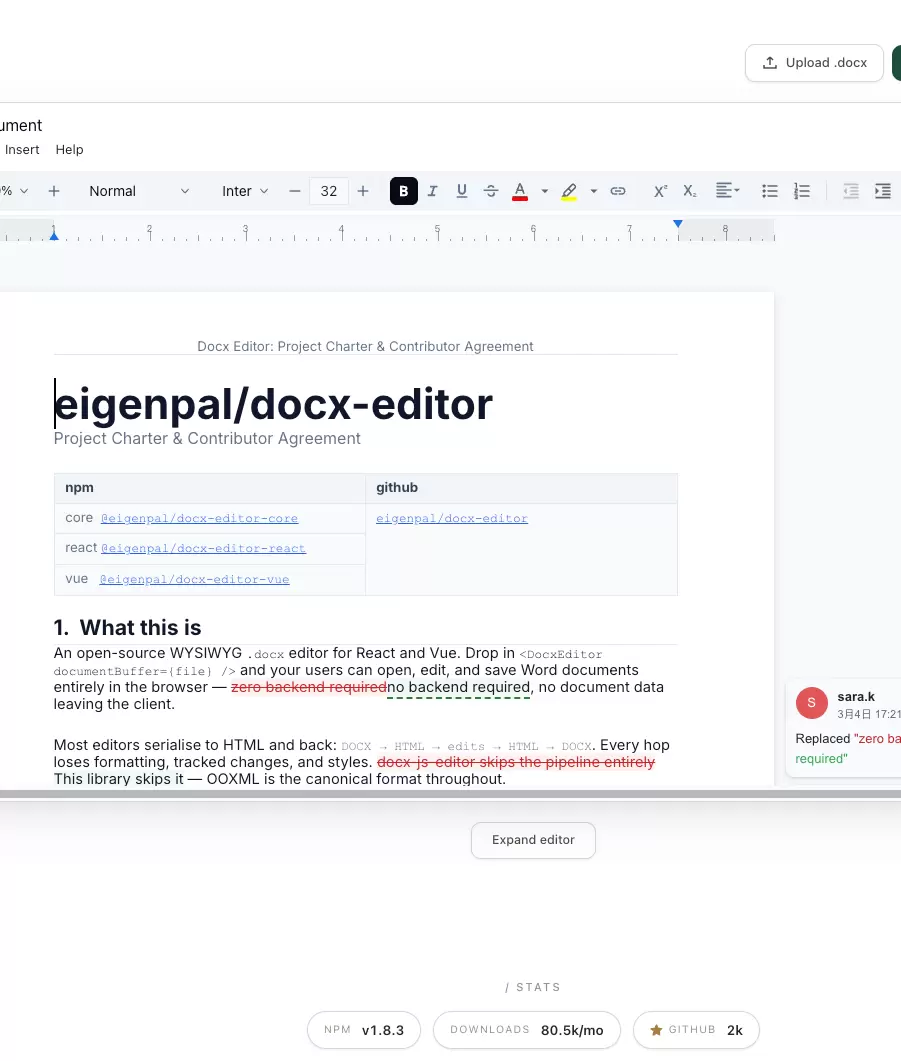Viewport: 901px width, 1061px height.
Task: Click the NPM v1.8.3 stats badge
Action: (x=364, y=1030)
